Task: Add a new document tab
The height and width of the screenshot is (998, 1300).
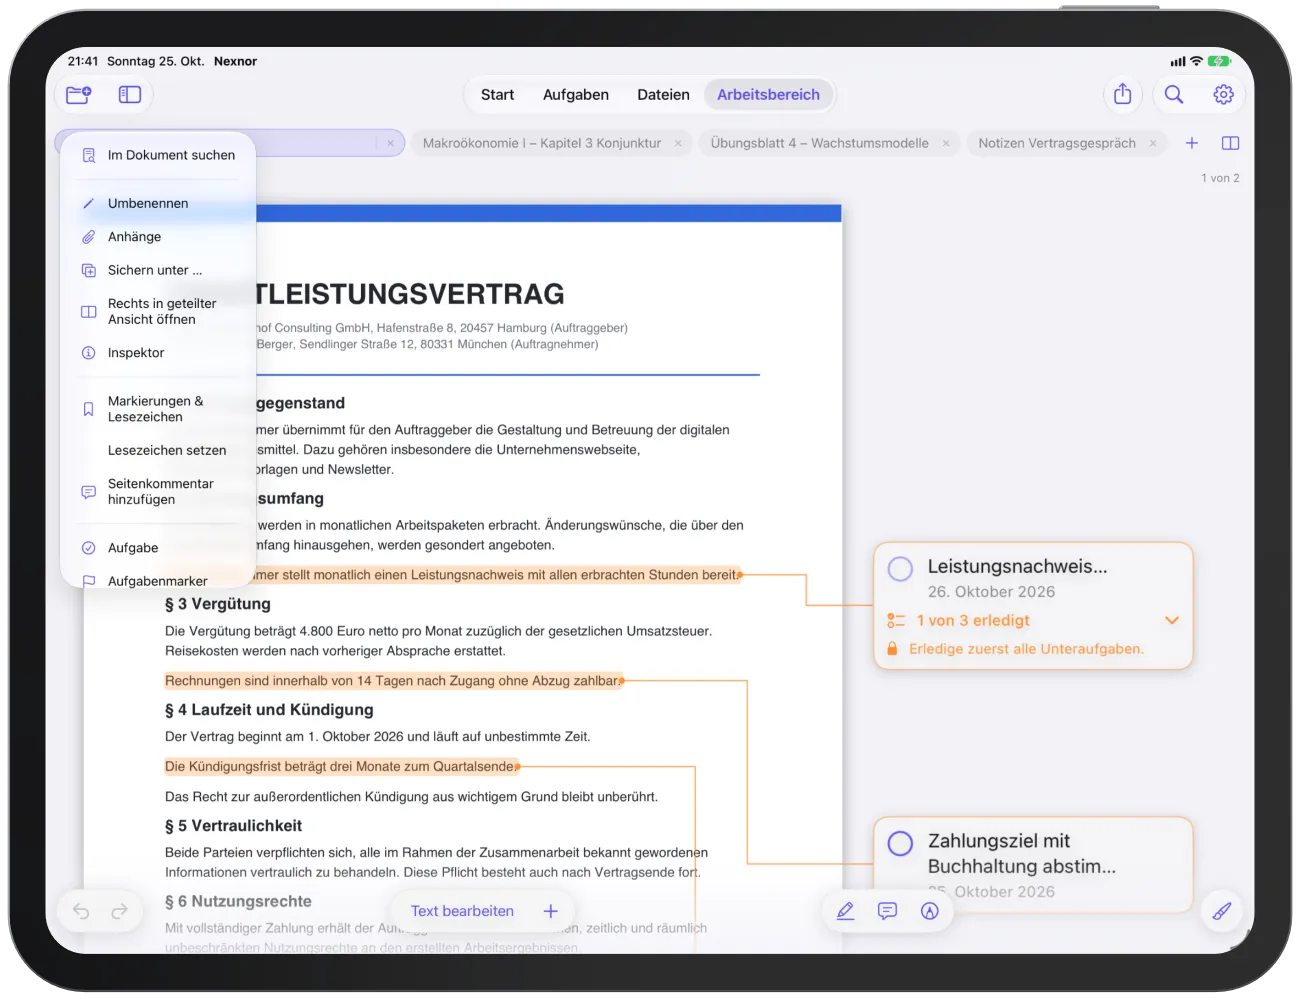Action: click(x=1192, y=143)
